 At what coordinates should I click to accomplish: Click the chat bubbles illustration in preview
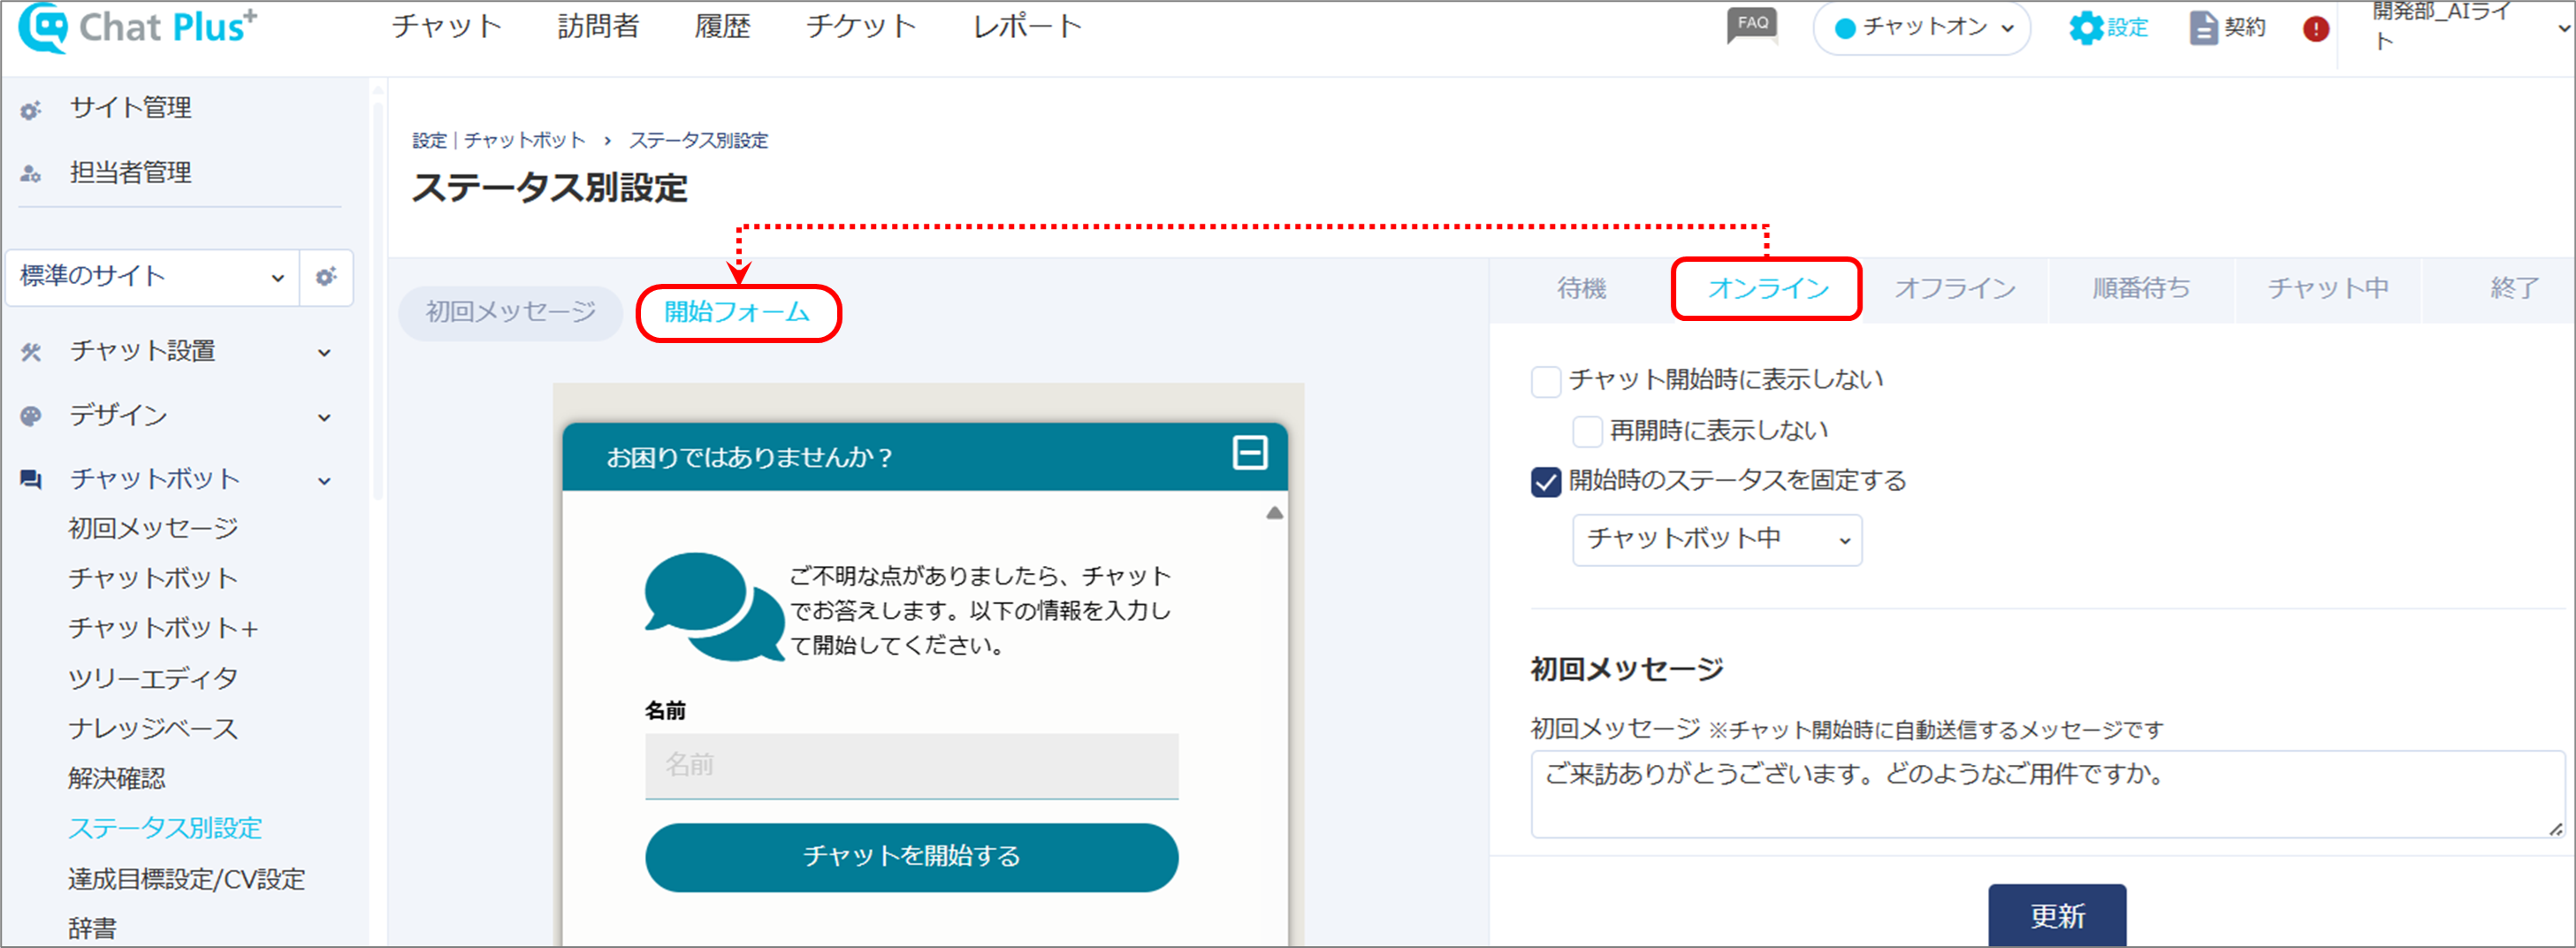click(x=715, y=607)
